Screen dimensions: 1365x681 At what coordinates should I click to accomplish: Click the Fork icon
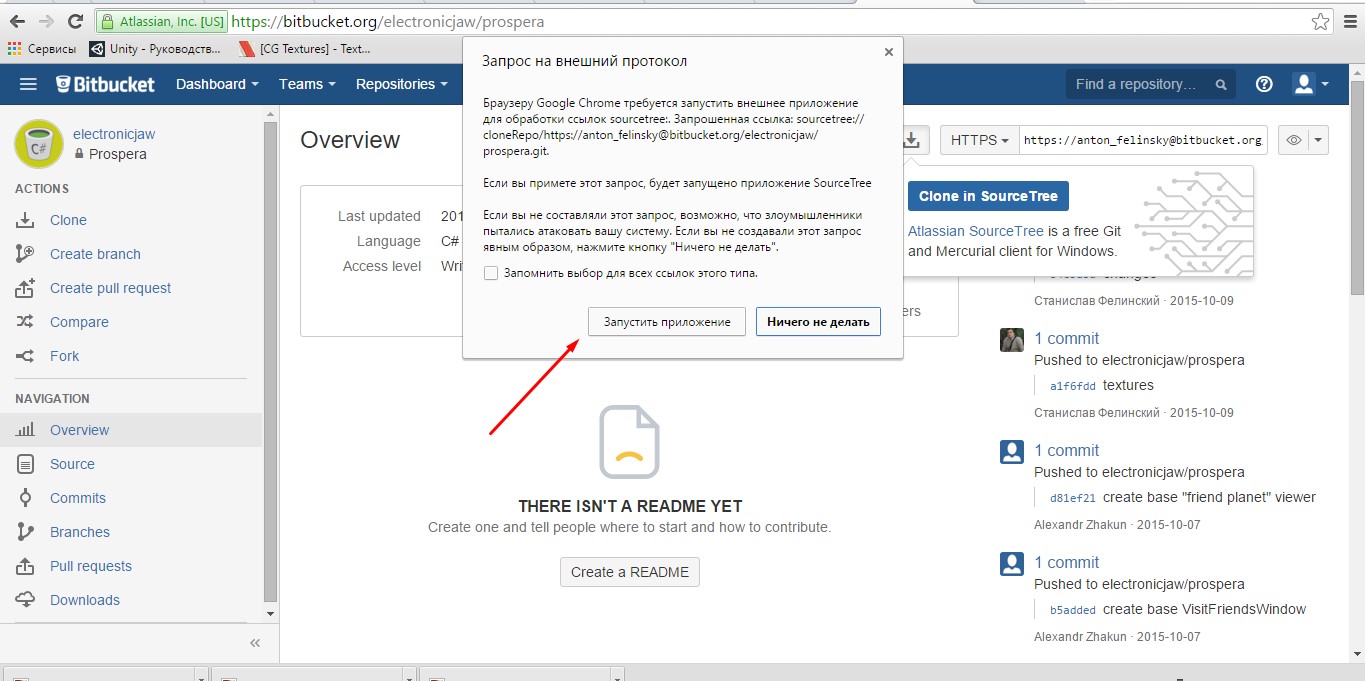pos(26,356)
